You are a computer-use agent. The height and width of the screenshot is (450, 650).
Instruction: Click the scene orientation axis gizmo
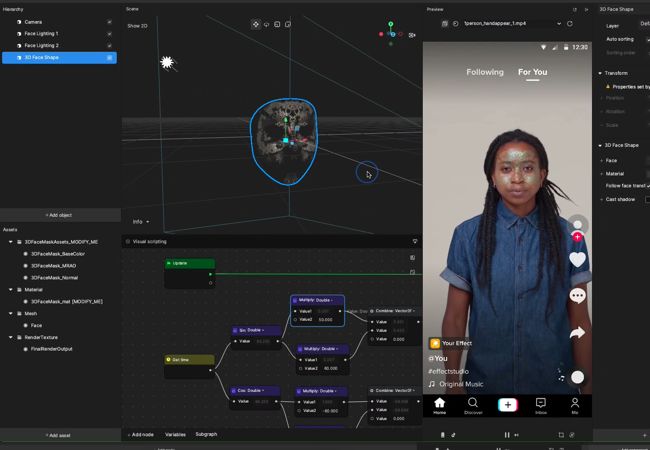pyautogui.click(x=390, y=34)
